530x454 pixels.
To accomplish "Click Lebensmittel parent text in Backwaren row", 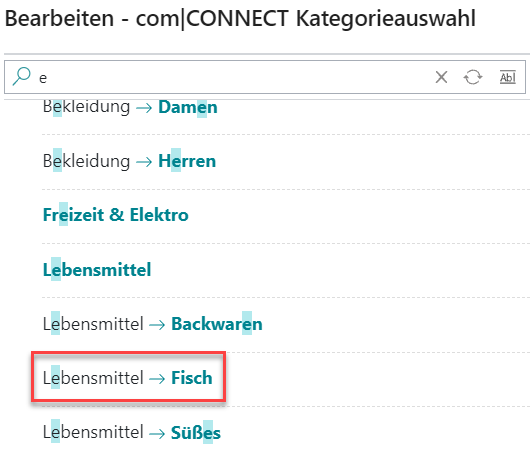I will tap(93, 324).
